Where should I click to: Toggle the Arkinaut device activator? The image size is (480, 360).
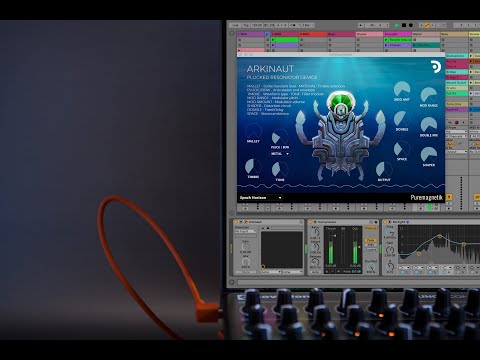pos(236,222)
